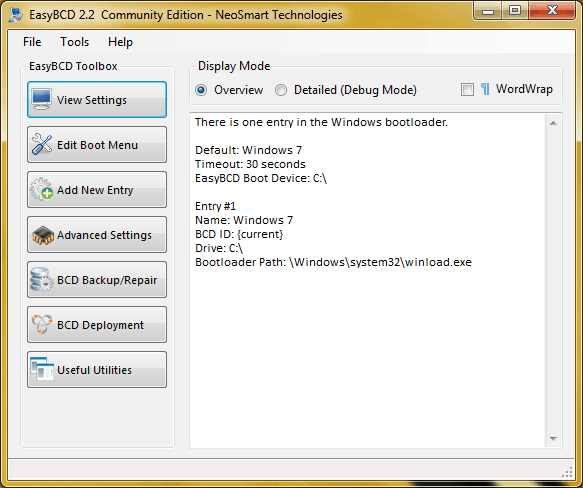Click the Advanced Settings button label
This screenshot has width=583, height=488.
point(104,235)
